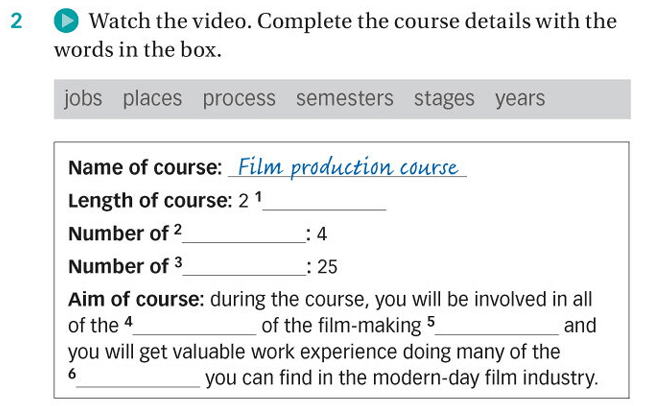Click the handwritten 'Film production course' answer
Image resolution: width=646 pixels, height=406 pixels.
click(348, 167)
